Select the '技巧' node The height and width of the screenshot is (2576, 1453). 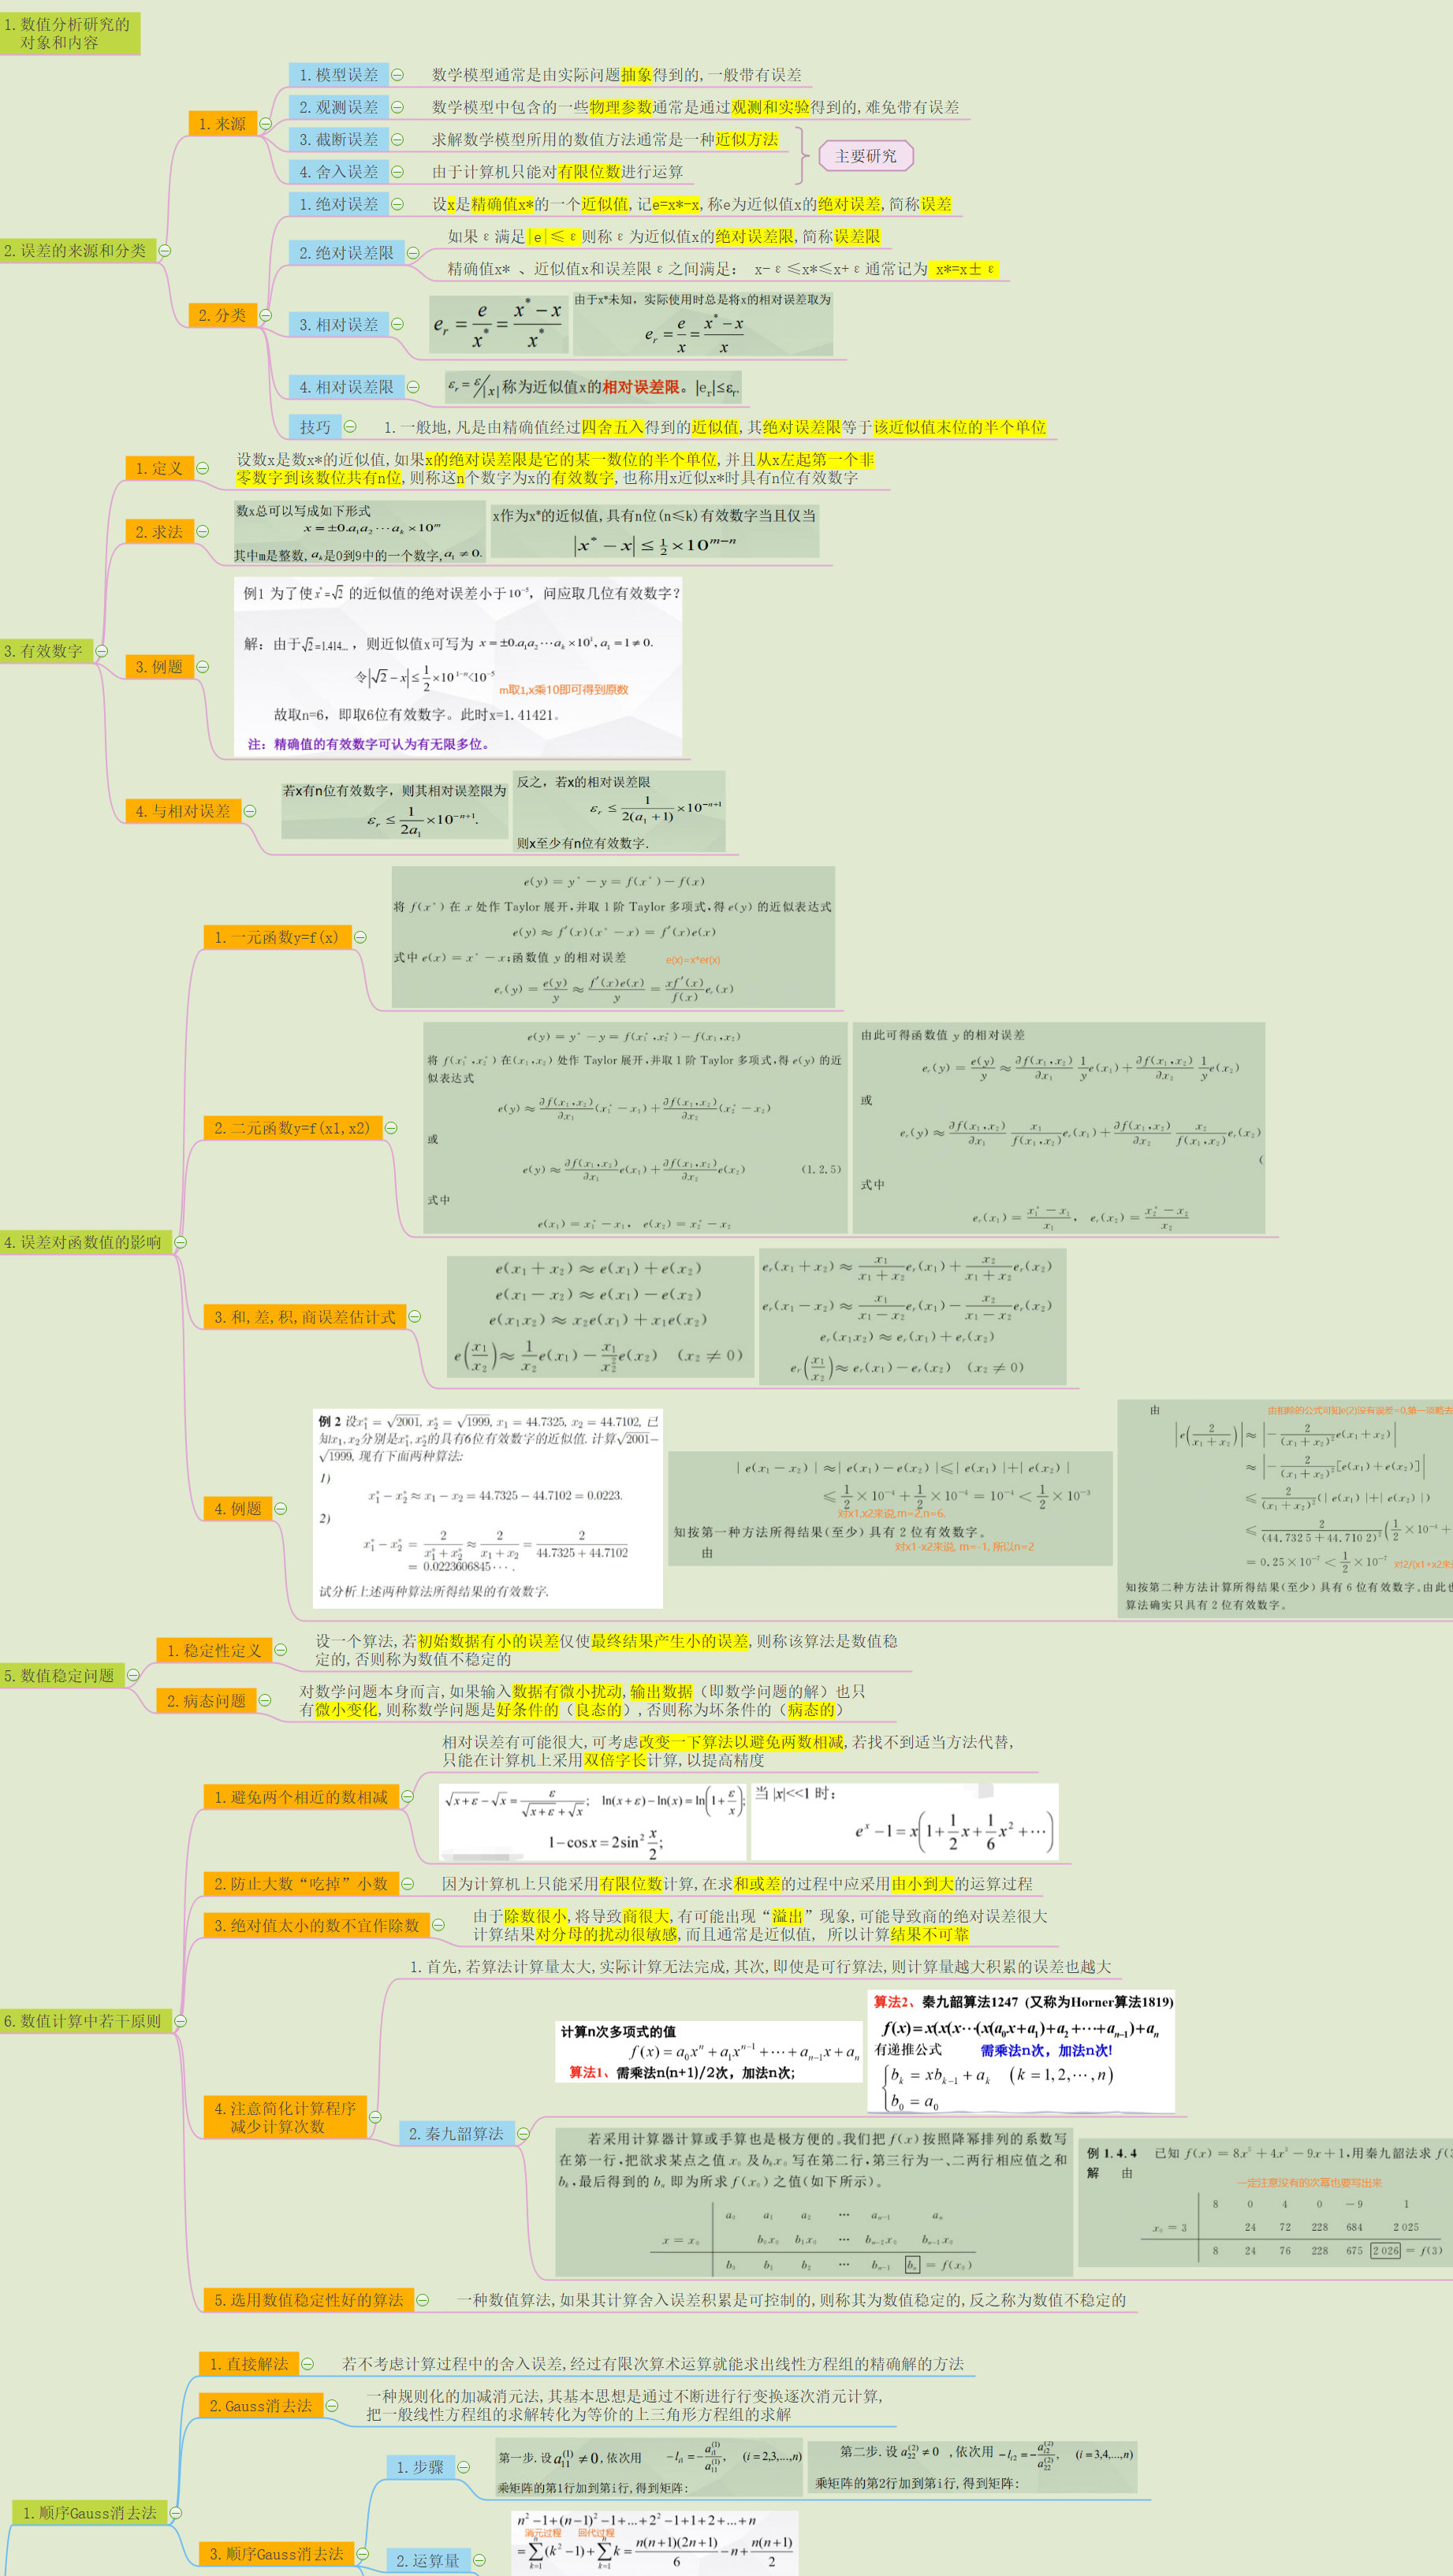[x=315, y=426]
